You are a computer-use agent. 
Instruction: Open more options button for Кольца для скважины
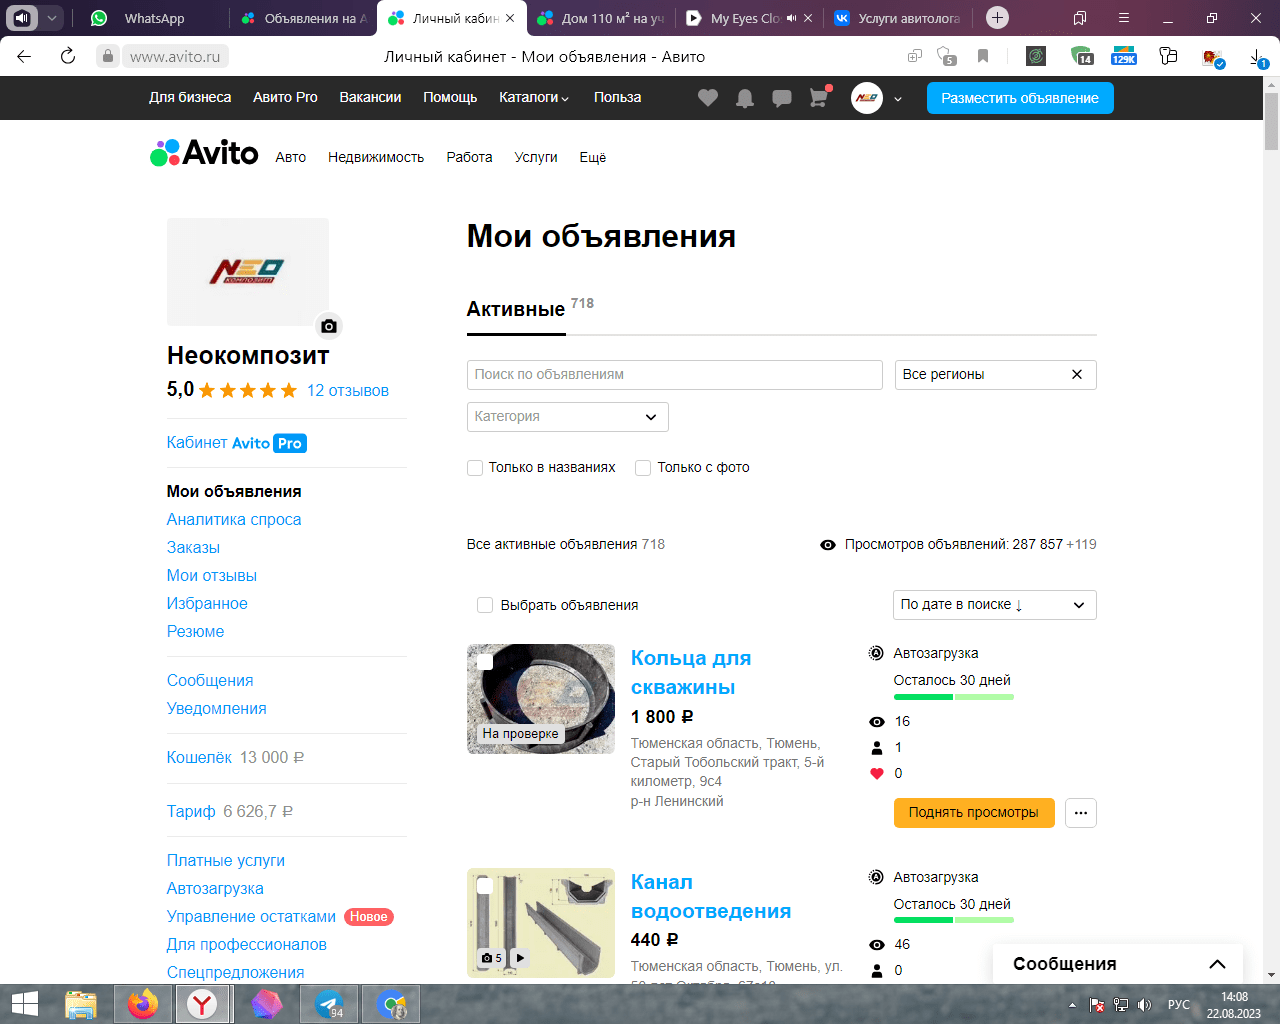pos(1081,813)
